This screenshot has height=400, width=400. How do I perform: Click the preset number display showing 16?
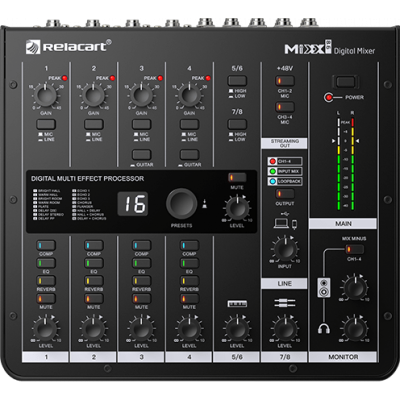[133, 204]
